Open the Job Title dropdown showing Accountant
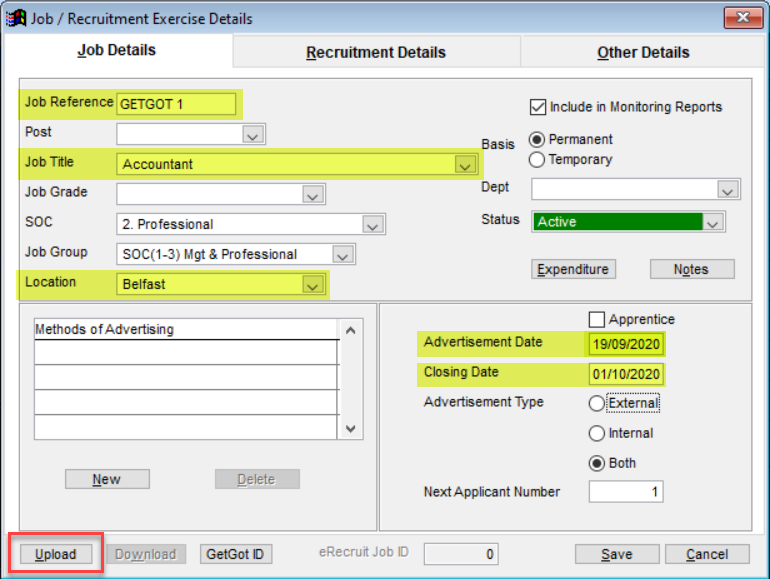The width and height of the screenshot is (770, 579). (x=465, y=164)
